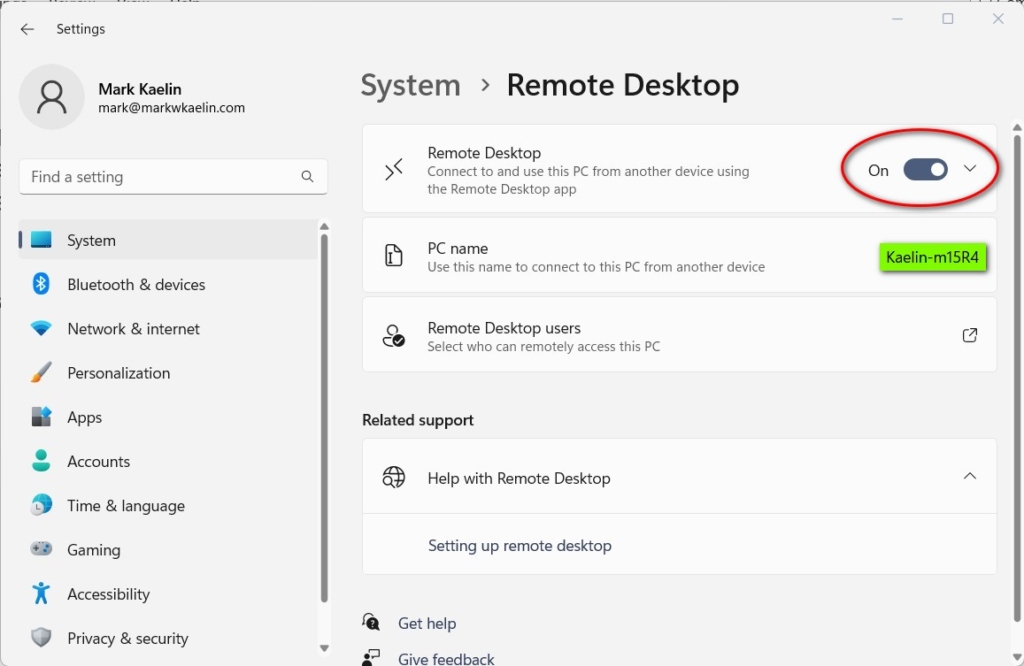Click the Accounts sidebar icon
Image resolution: width=1024 pixels, height=666 pixels.
pyautogui.click(x=38, y=461)
